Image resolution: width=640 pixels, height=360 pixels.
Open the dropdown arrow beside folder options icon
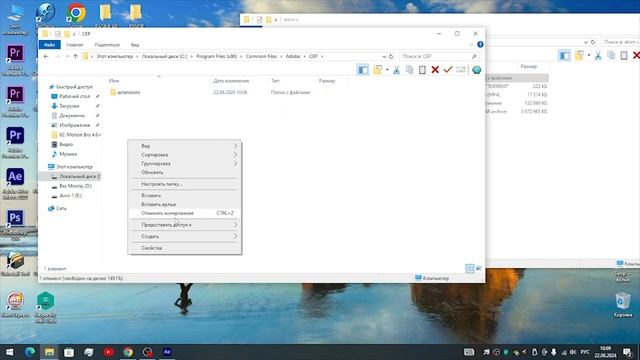[387, 70]
